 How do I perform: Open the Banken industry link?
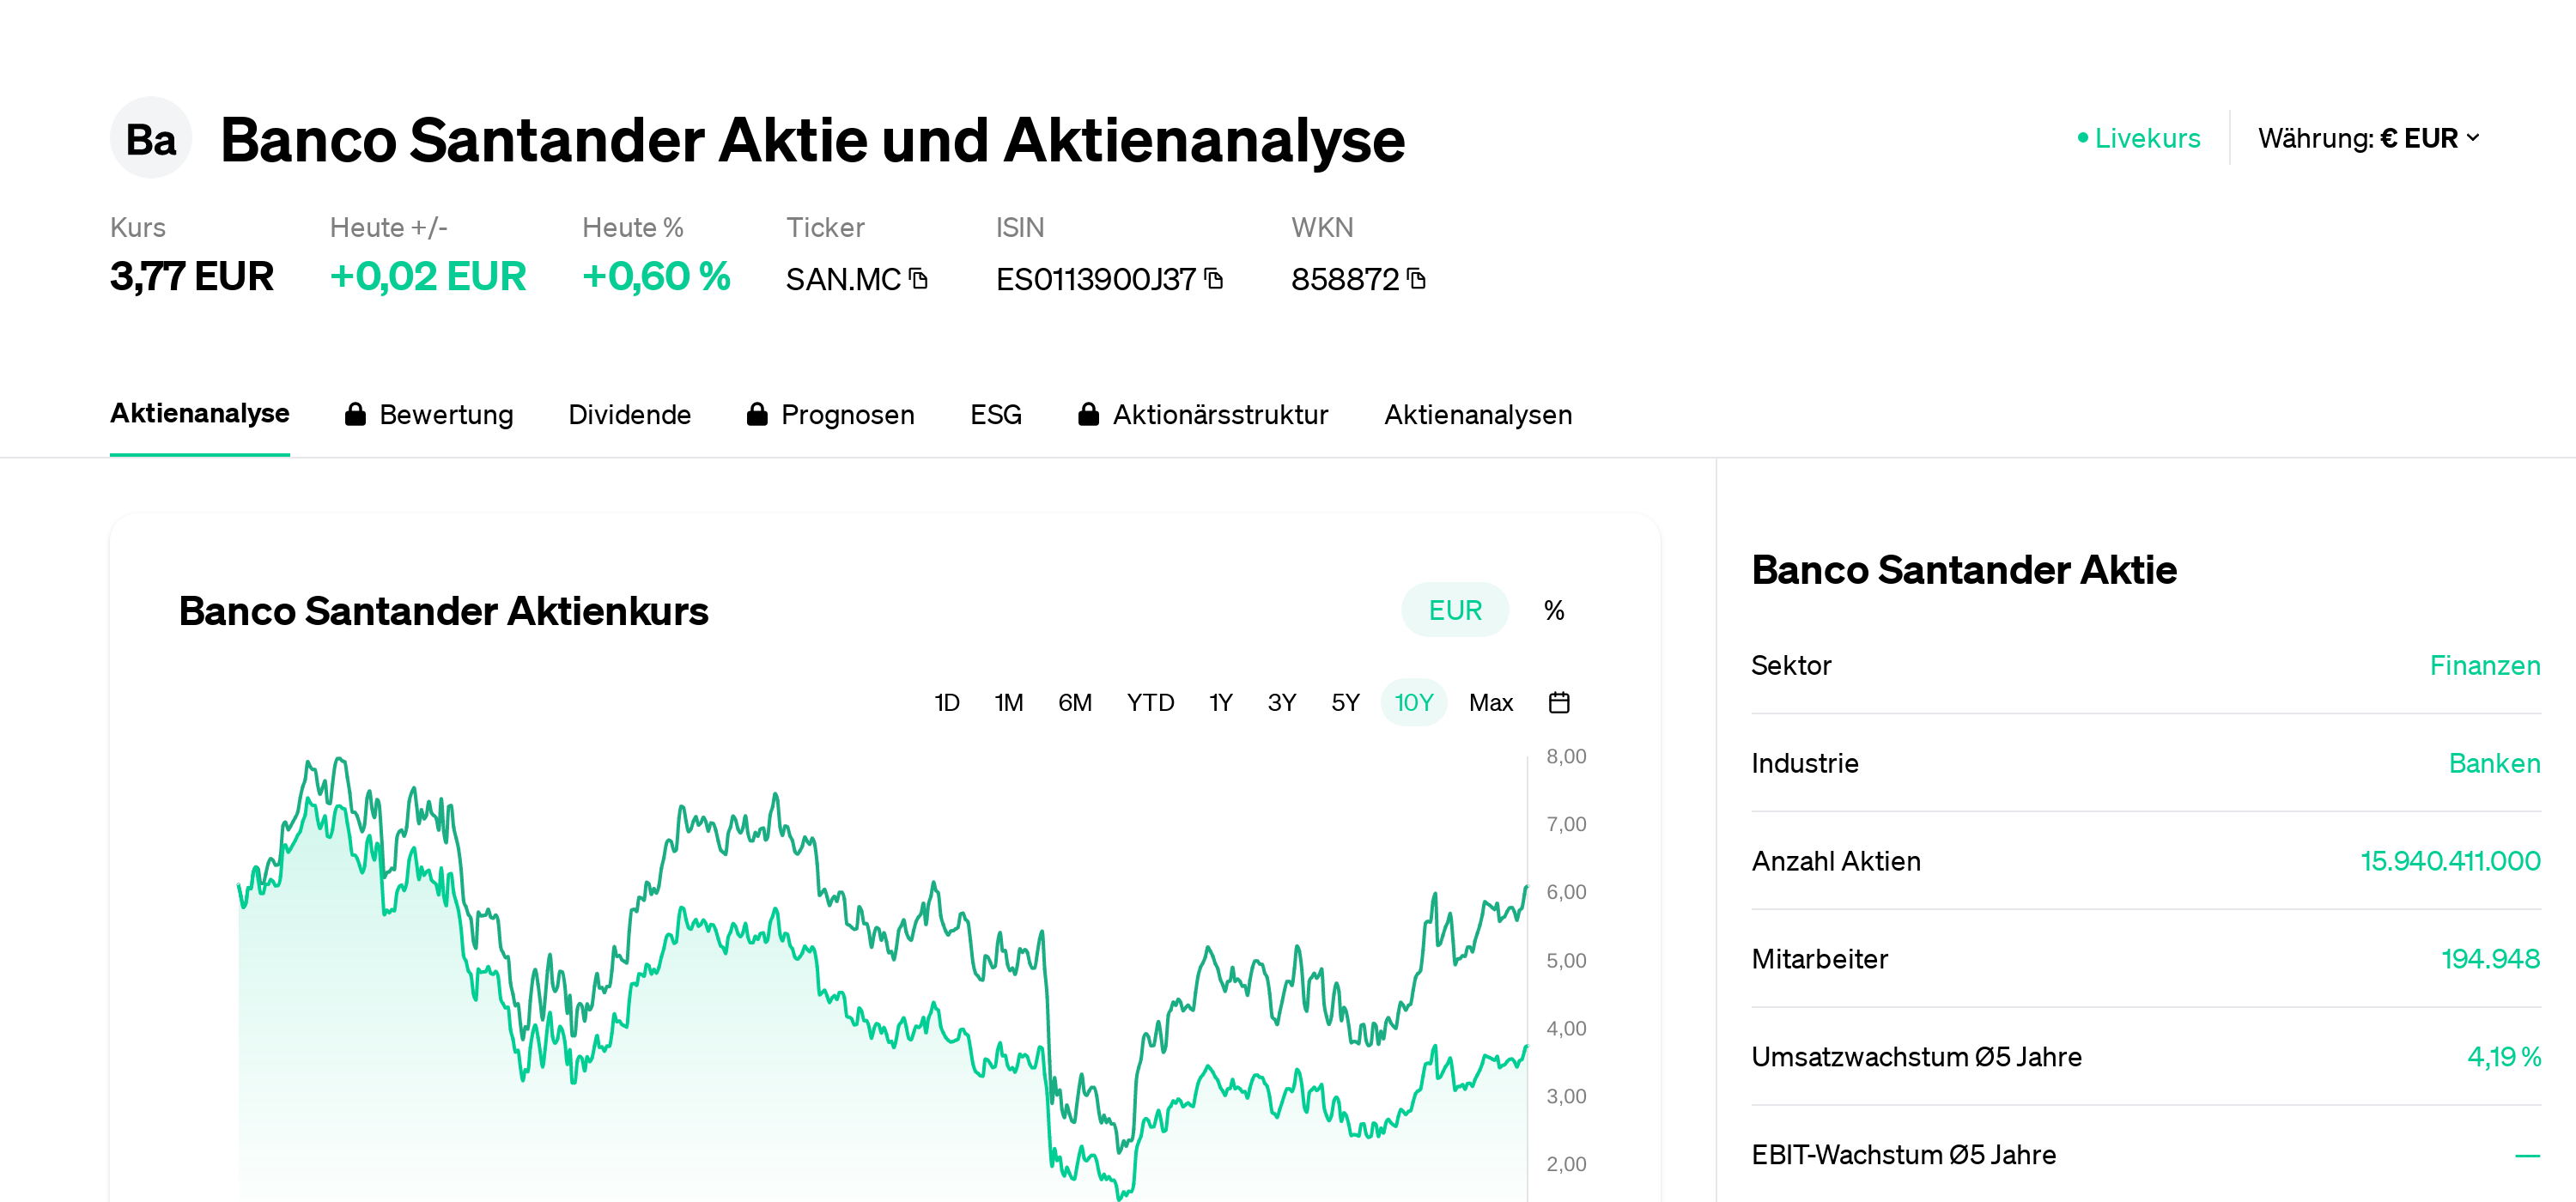(x=2494, y=764)
